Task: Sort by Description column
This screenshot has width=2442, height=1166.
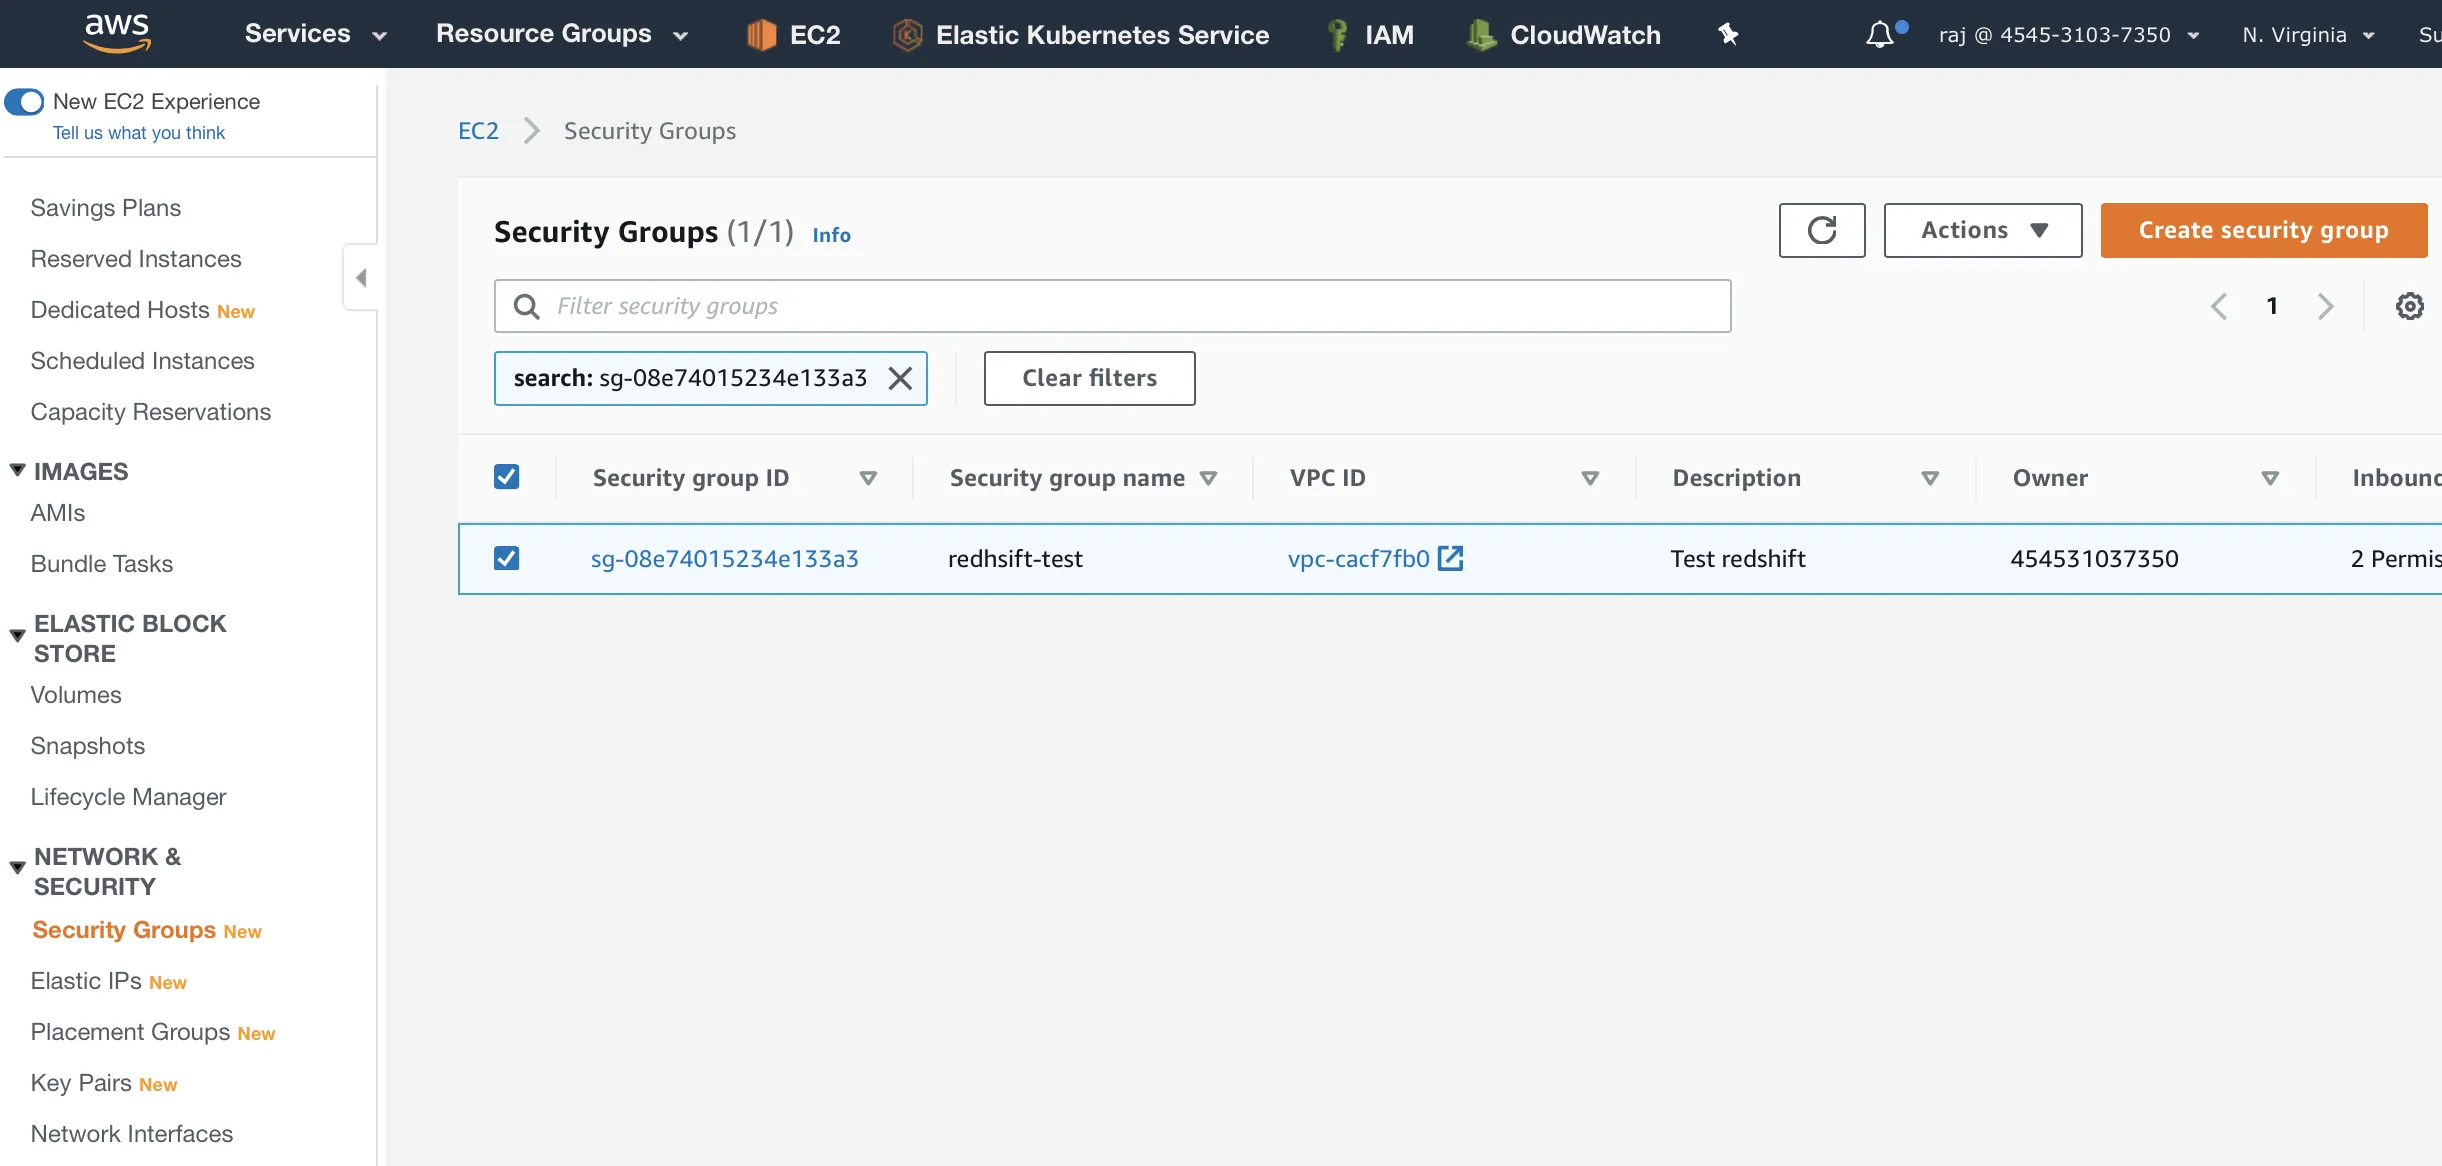Action: pyautogui.click(x=1930, y=478)
